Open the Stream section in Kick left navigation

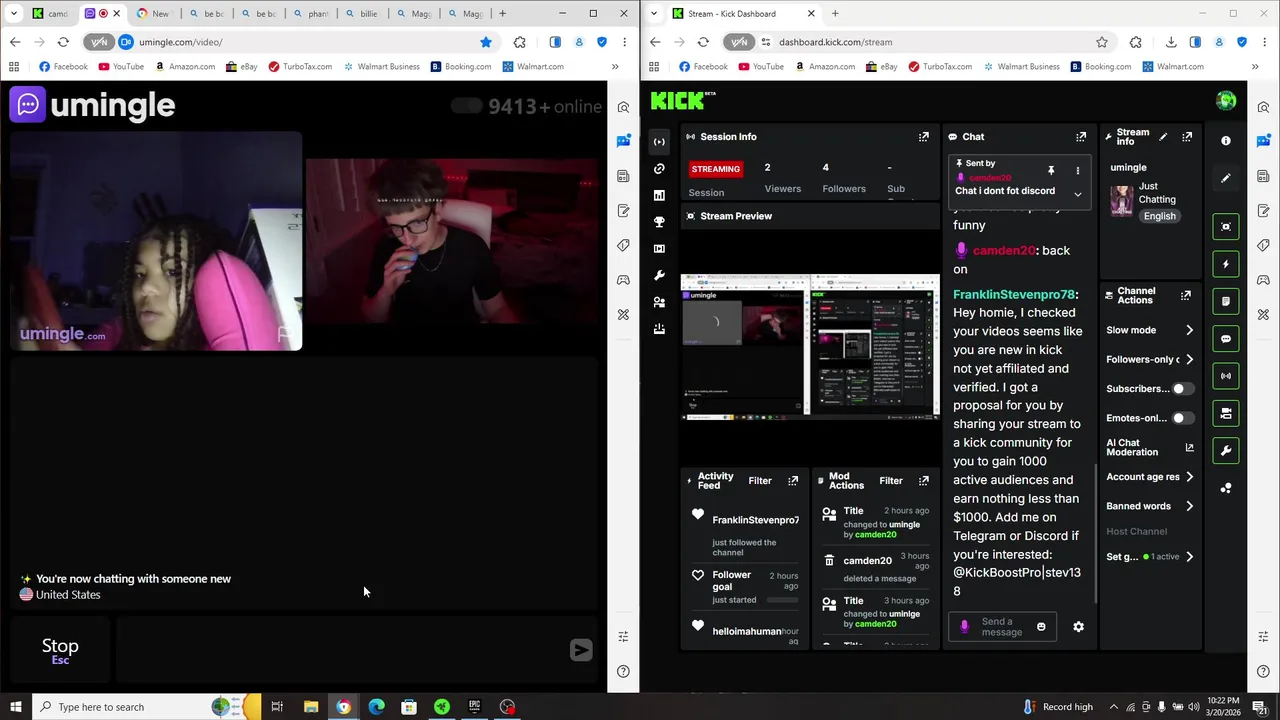[x=659, y=141]
